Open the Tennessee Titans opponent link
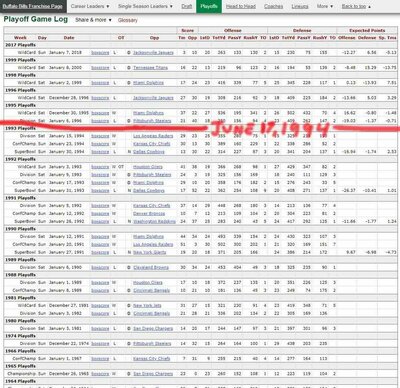 [150, 68]
